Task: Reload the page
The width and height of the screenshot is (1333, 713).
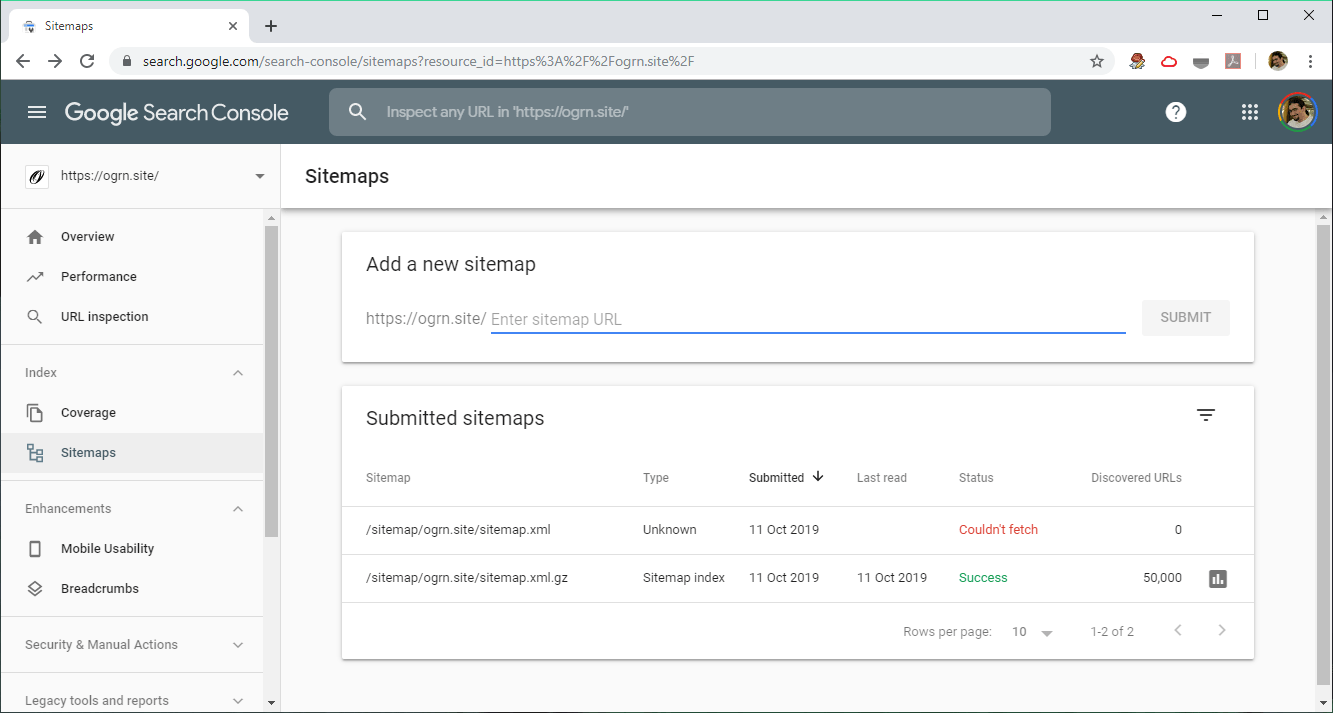Action: (x=87, y=61)
